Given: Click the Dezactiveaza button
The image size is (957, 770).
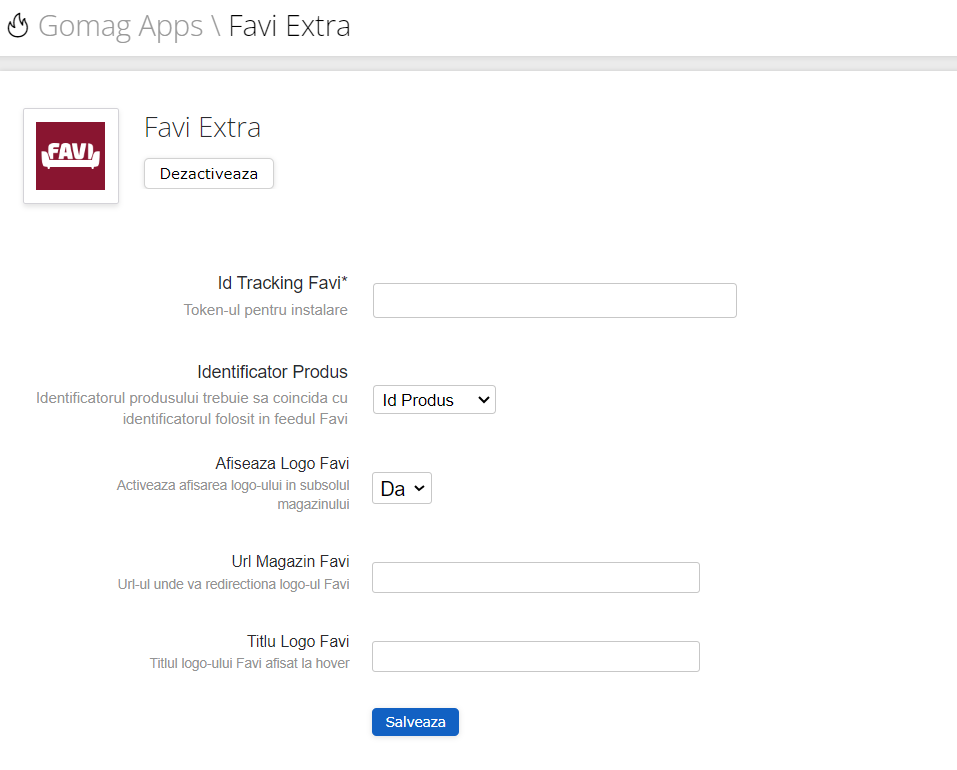Looking at the screenshot, I should 208,173.
